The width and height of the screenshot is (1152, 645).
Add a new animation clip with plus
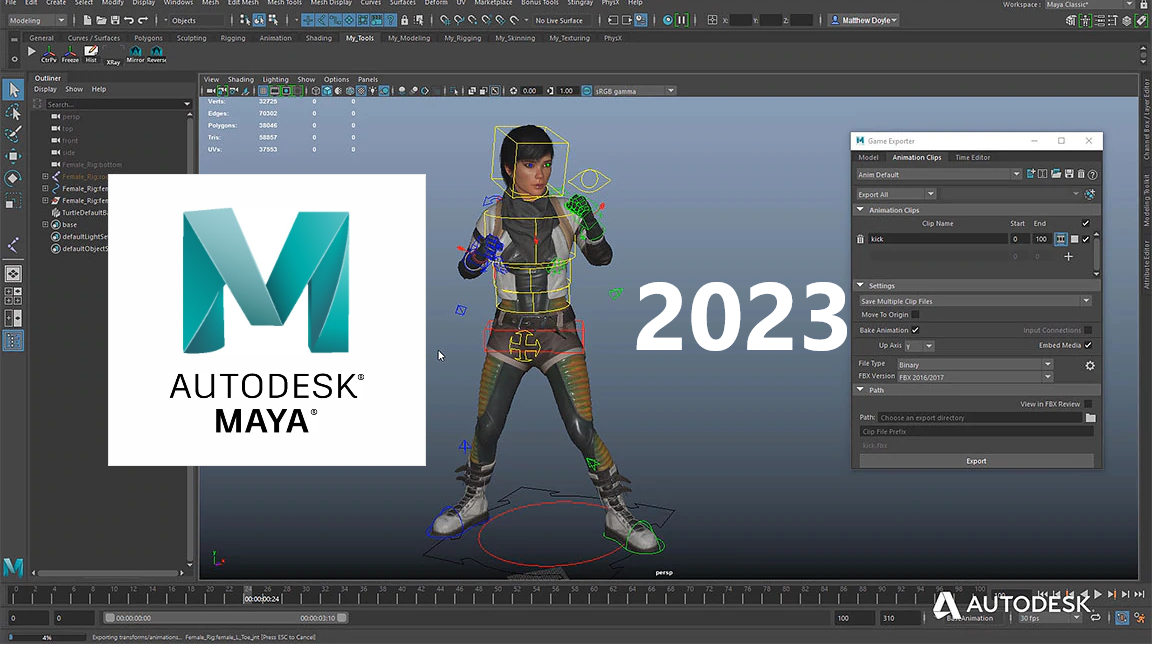pos(1068,257)
